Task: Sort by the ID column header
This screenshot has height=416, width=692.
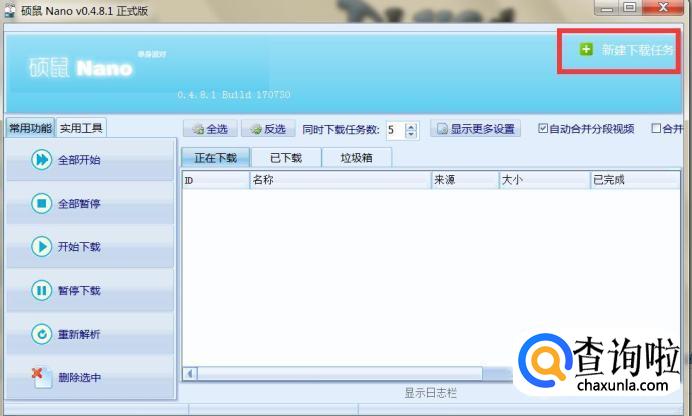Action: pyautogui.click(x=216, y=180)
